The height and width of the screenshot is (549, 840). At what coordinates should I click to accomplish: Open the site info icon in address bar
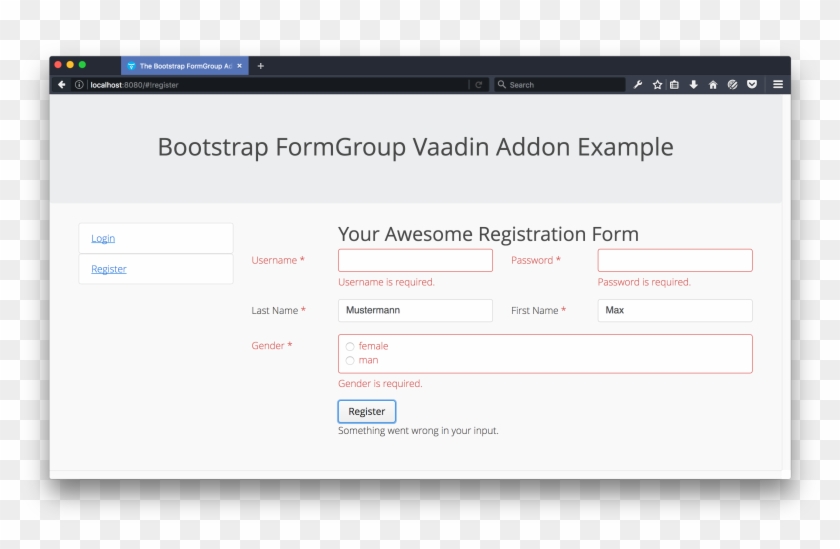click(x=79, y=85)
